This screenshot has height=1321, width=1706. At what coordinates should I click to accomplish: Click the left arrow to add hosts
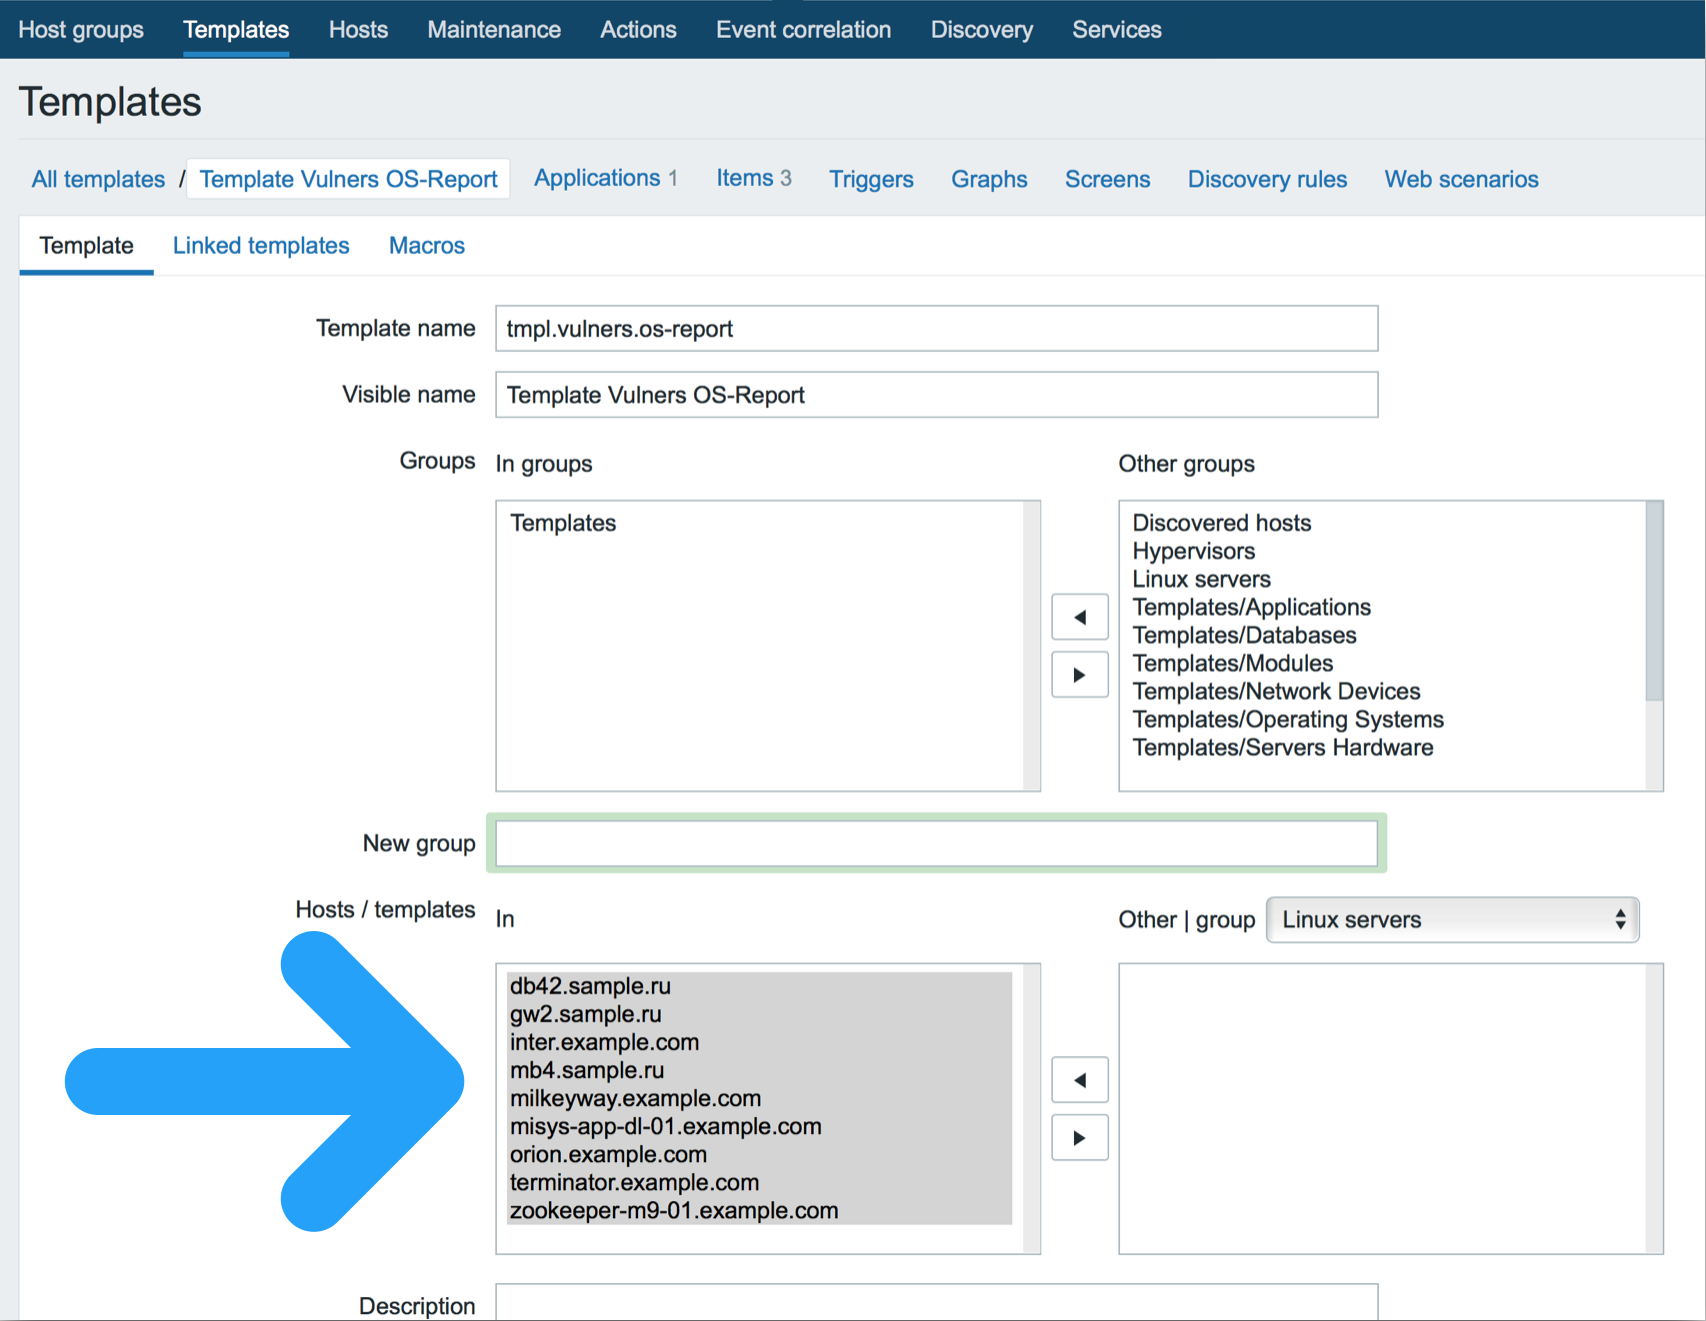(x=1079, y=1080)
